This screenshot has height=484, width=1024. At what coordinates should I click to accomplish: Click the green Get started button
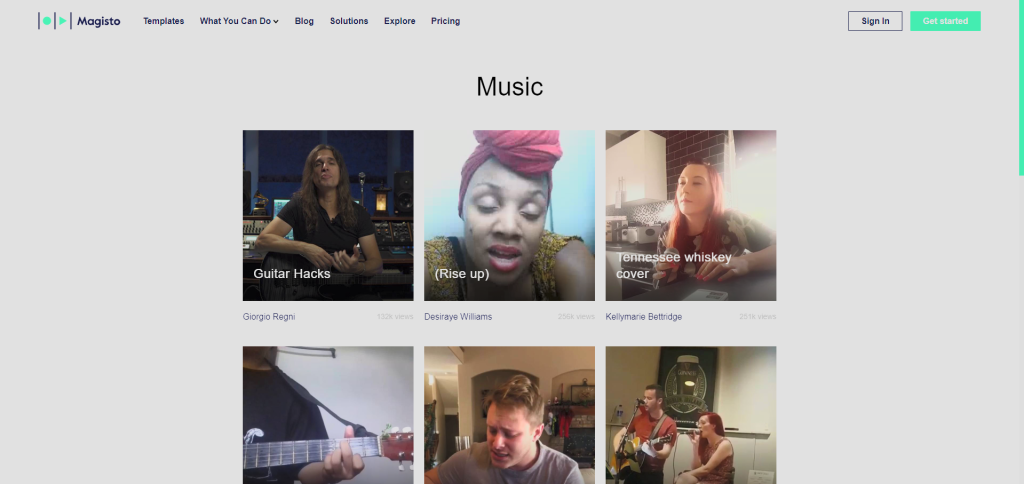[x=945, y=21]
